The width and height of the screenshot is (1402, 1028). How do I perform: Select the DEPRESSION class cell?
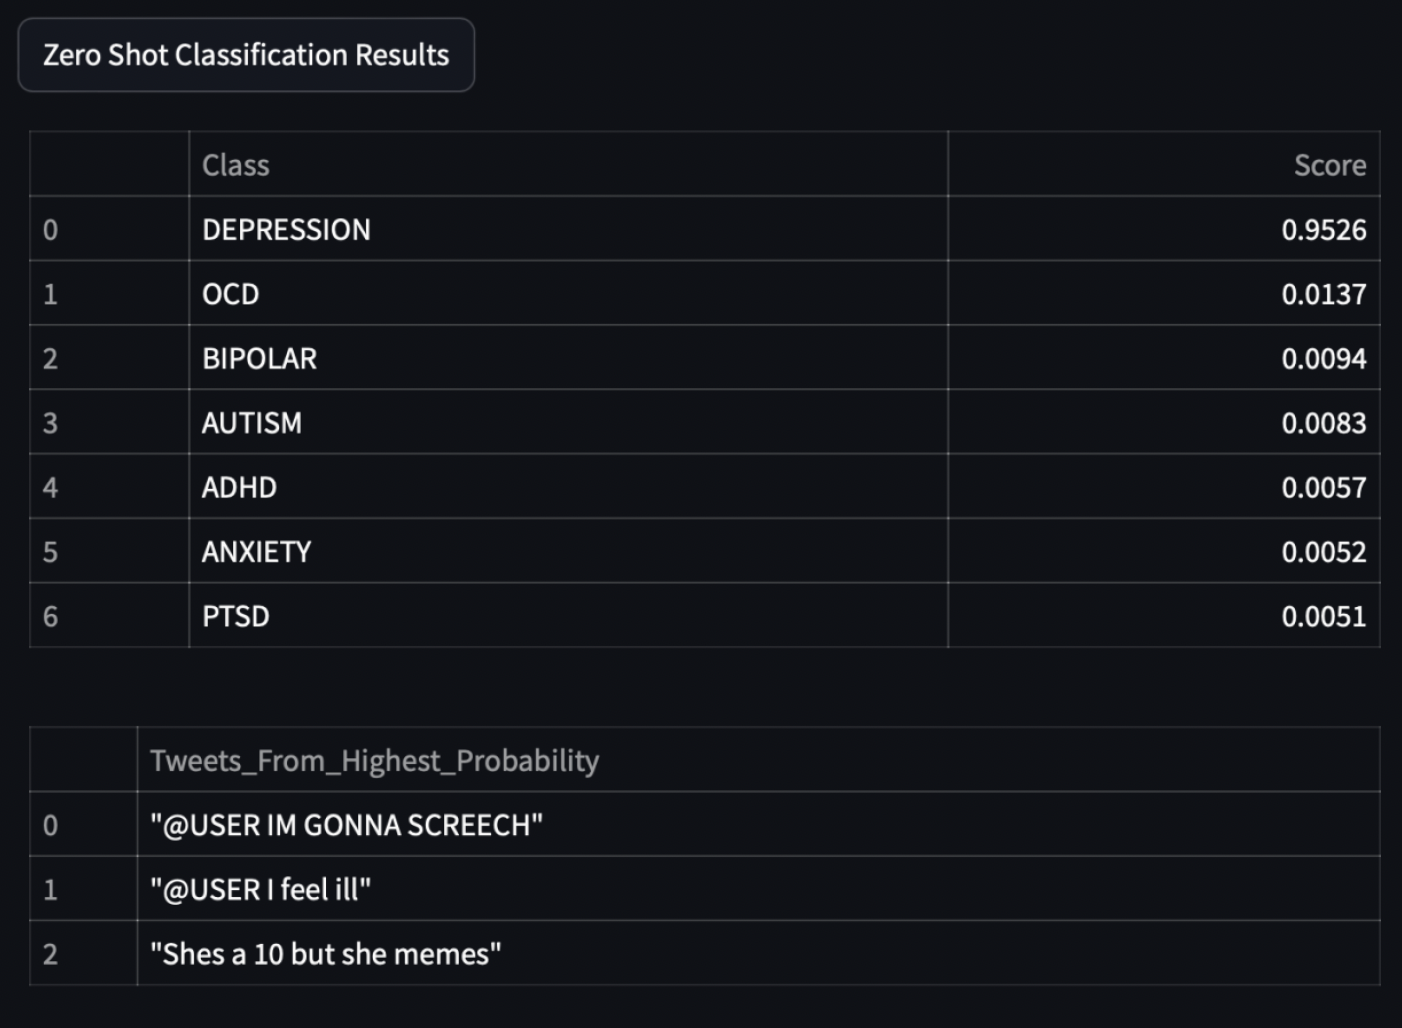click(x=286, y=230)
